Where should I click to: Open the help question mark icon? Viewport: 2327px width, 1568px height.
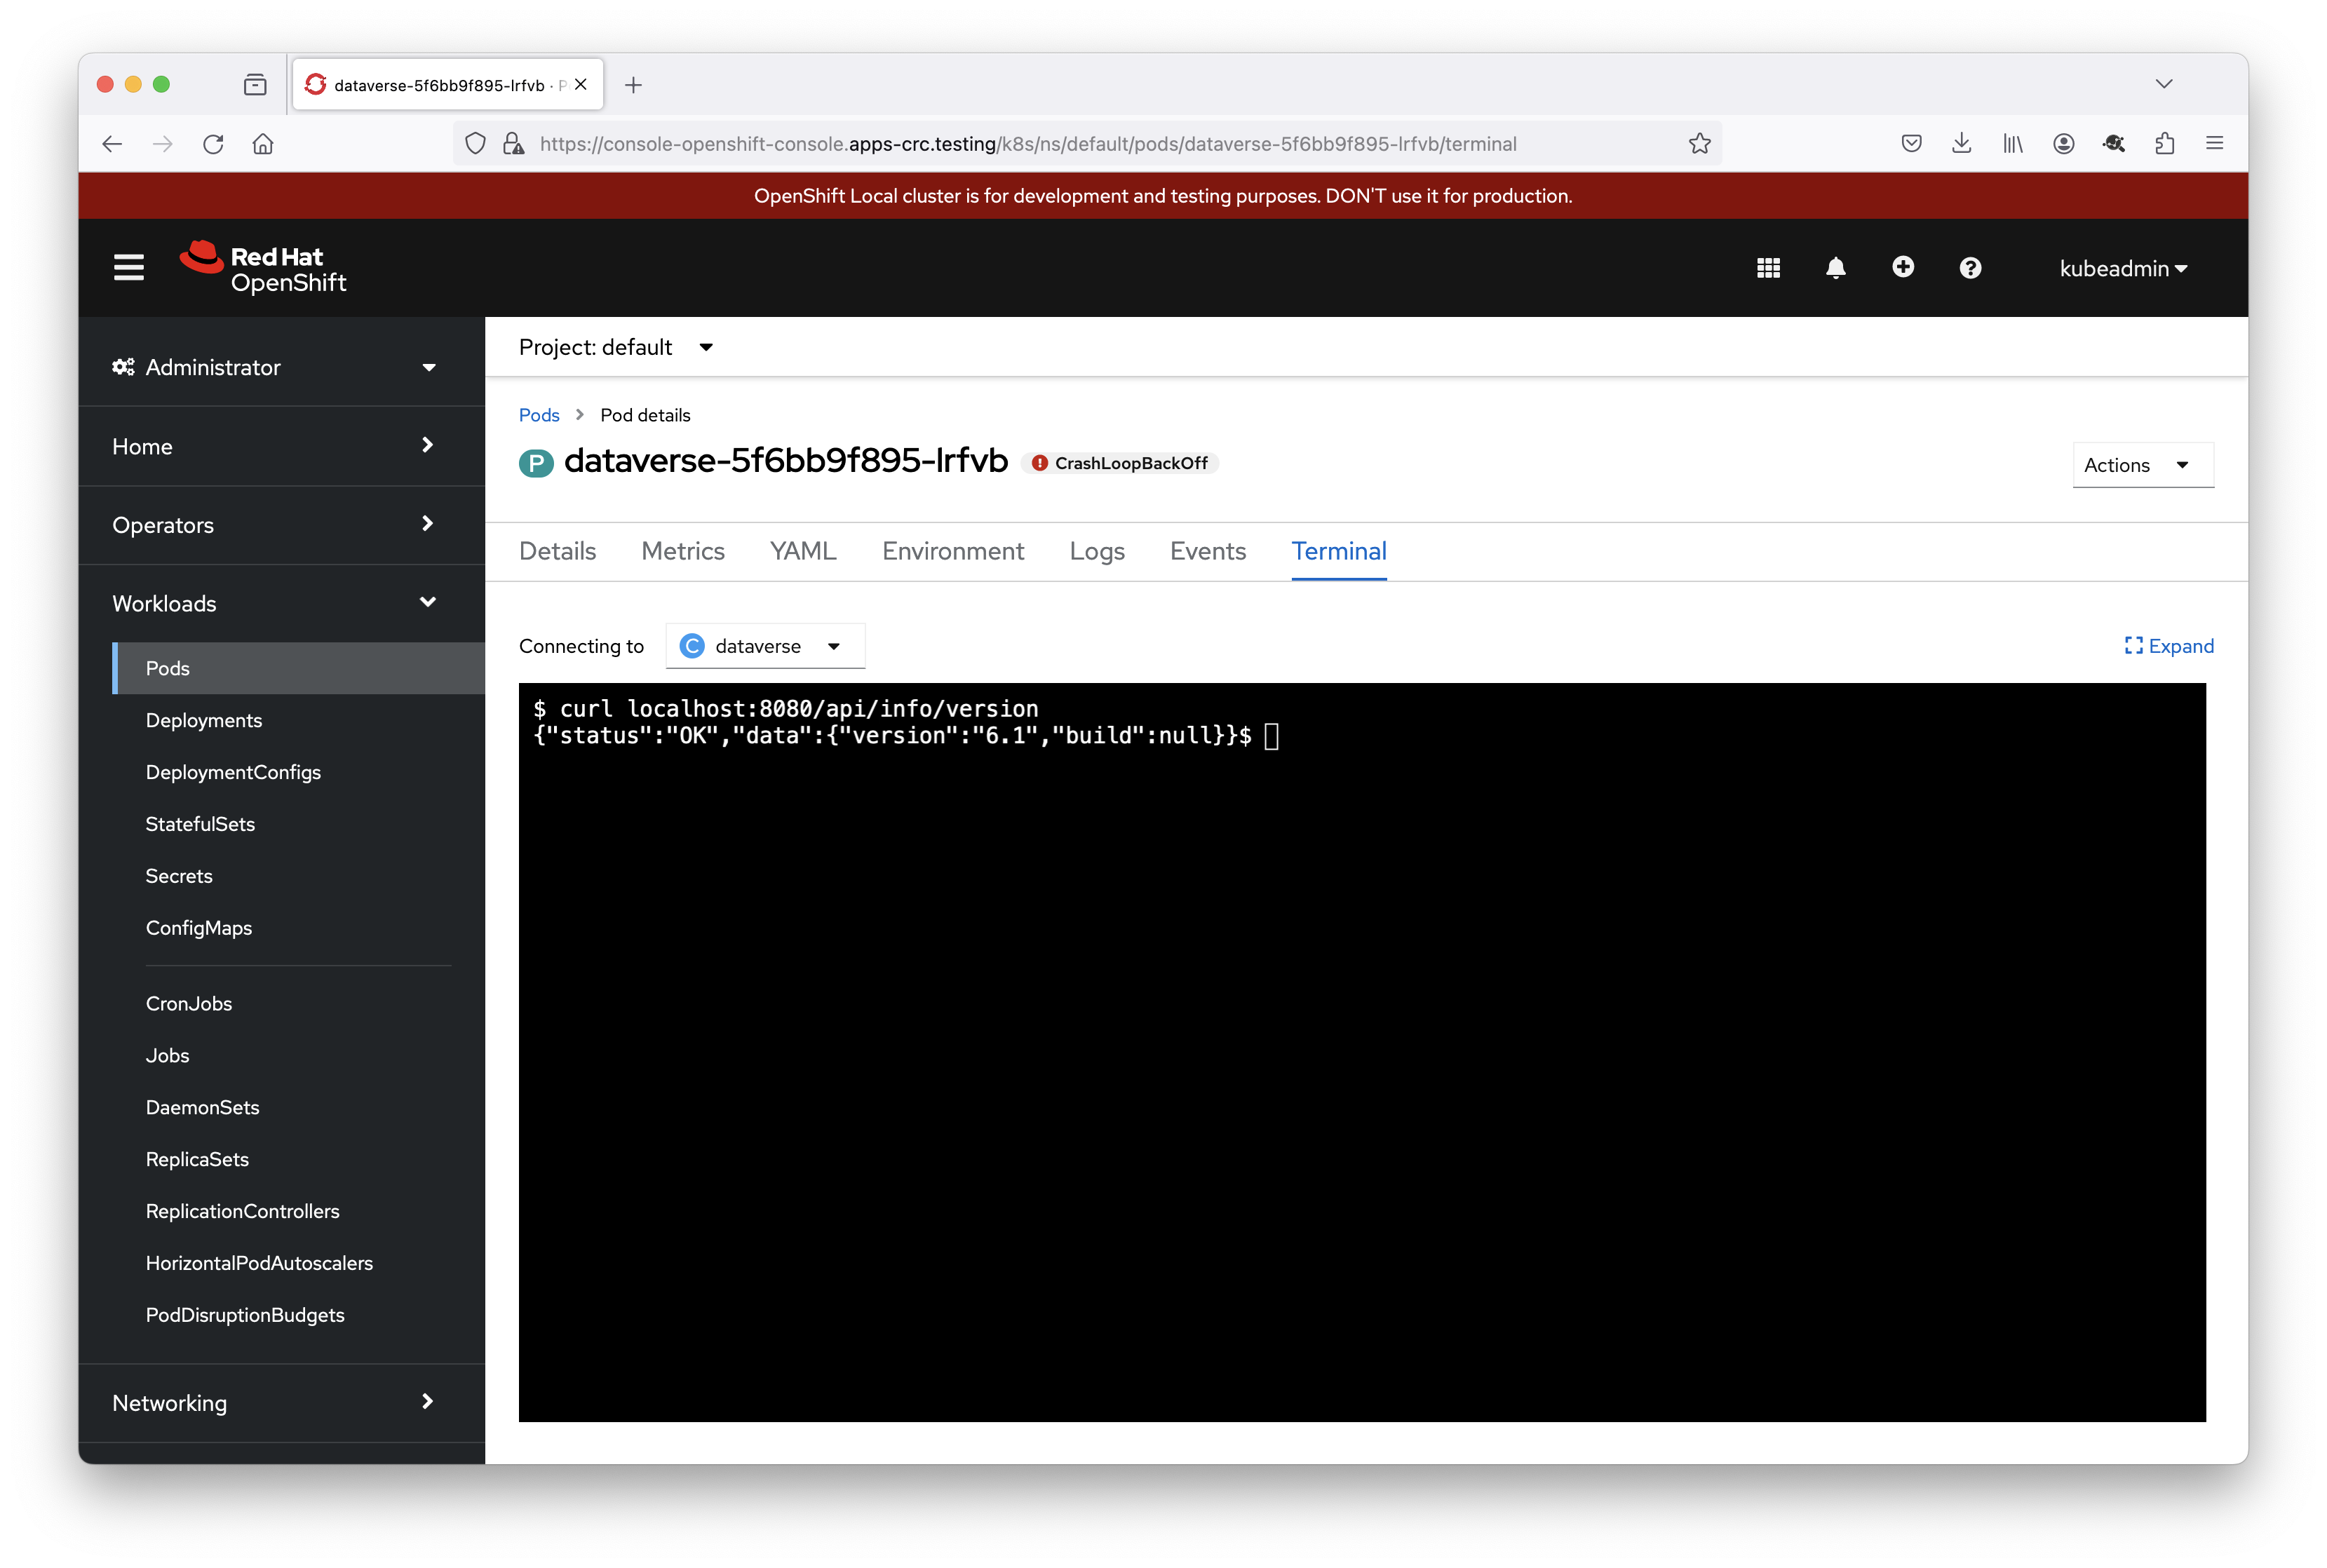[x=1970, y=268]
